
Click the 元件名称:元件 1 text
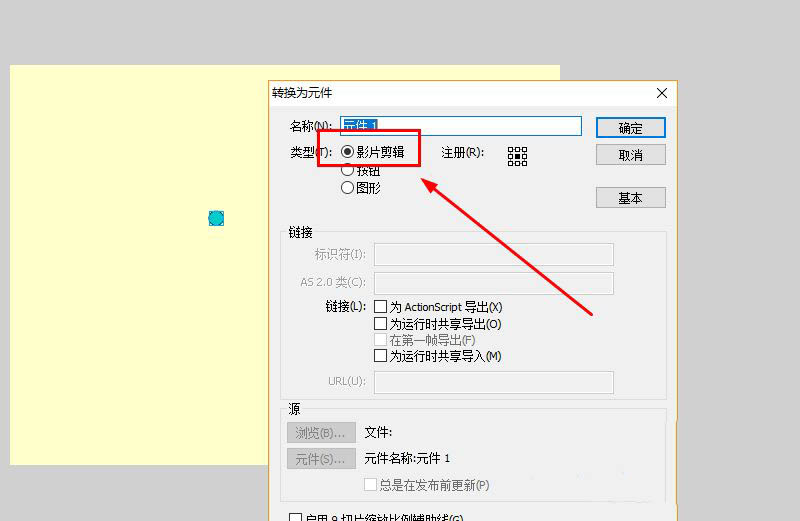(x=407, y=458)
